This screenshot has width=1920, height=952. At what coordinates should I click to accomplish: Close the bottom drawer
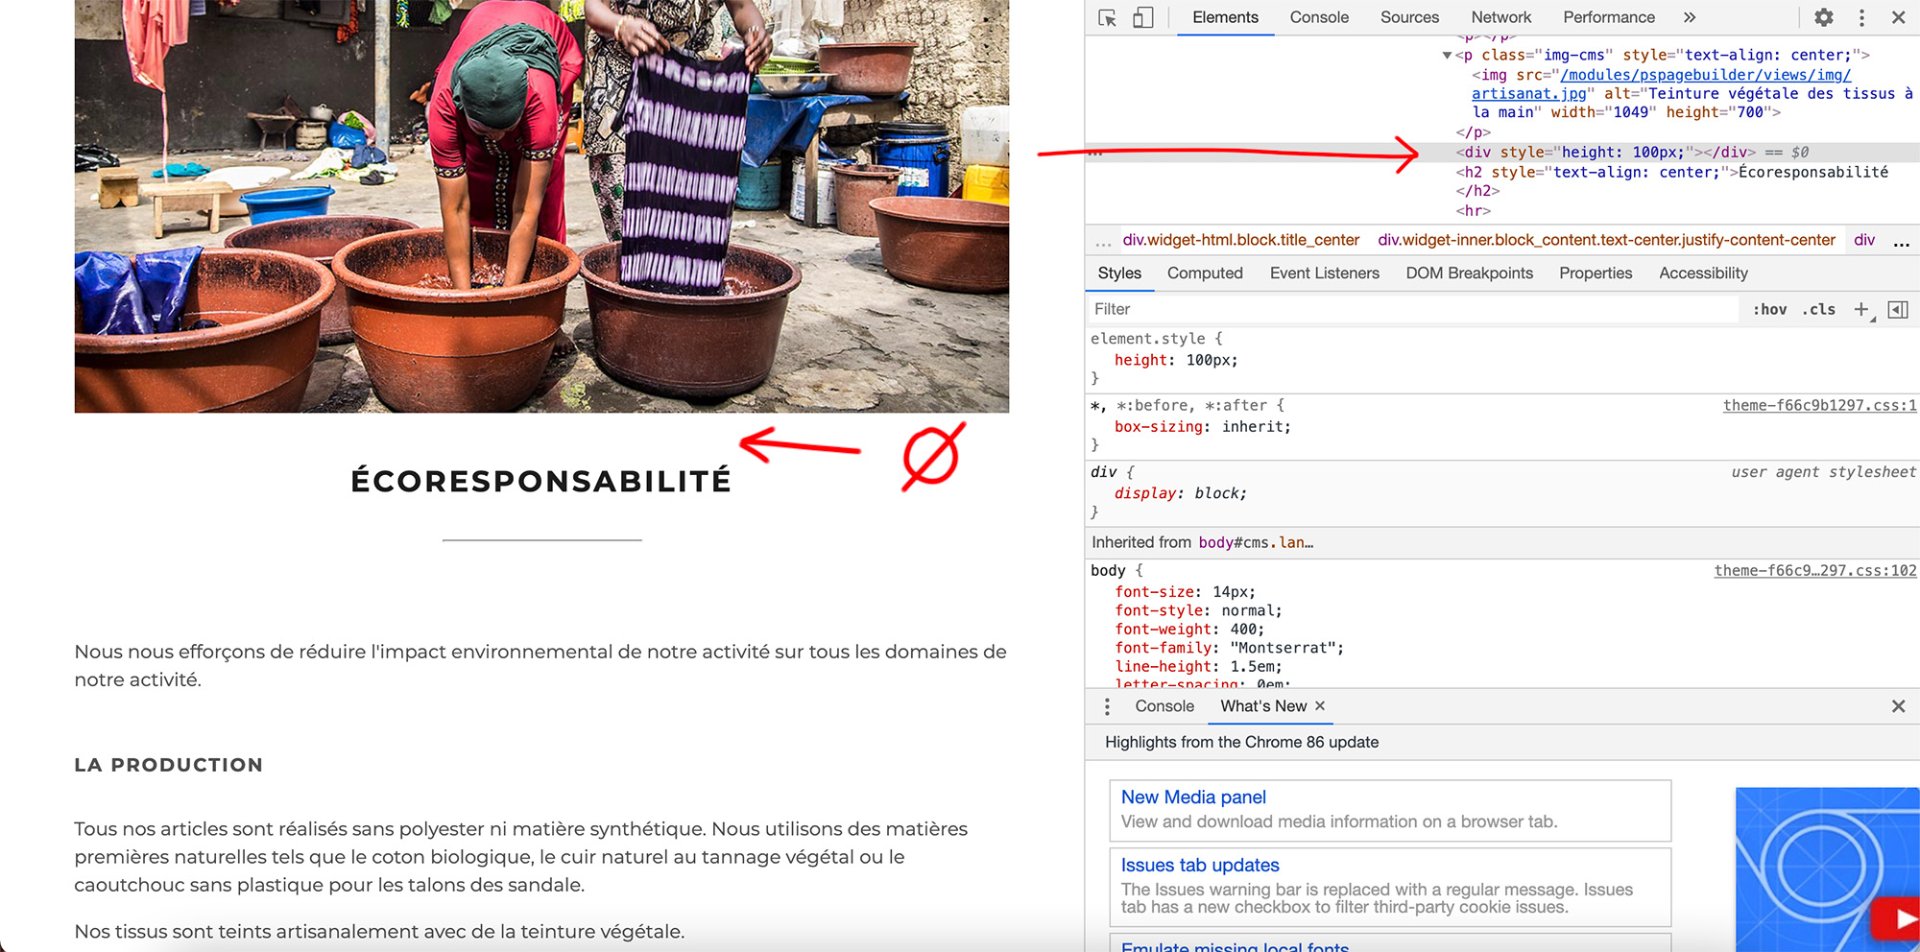[1898, 706]
